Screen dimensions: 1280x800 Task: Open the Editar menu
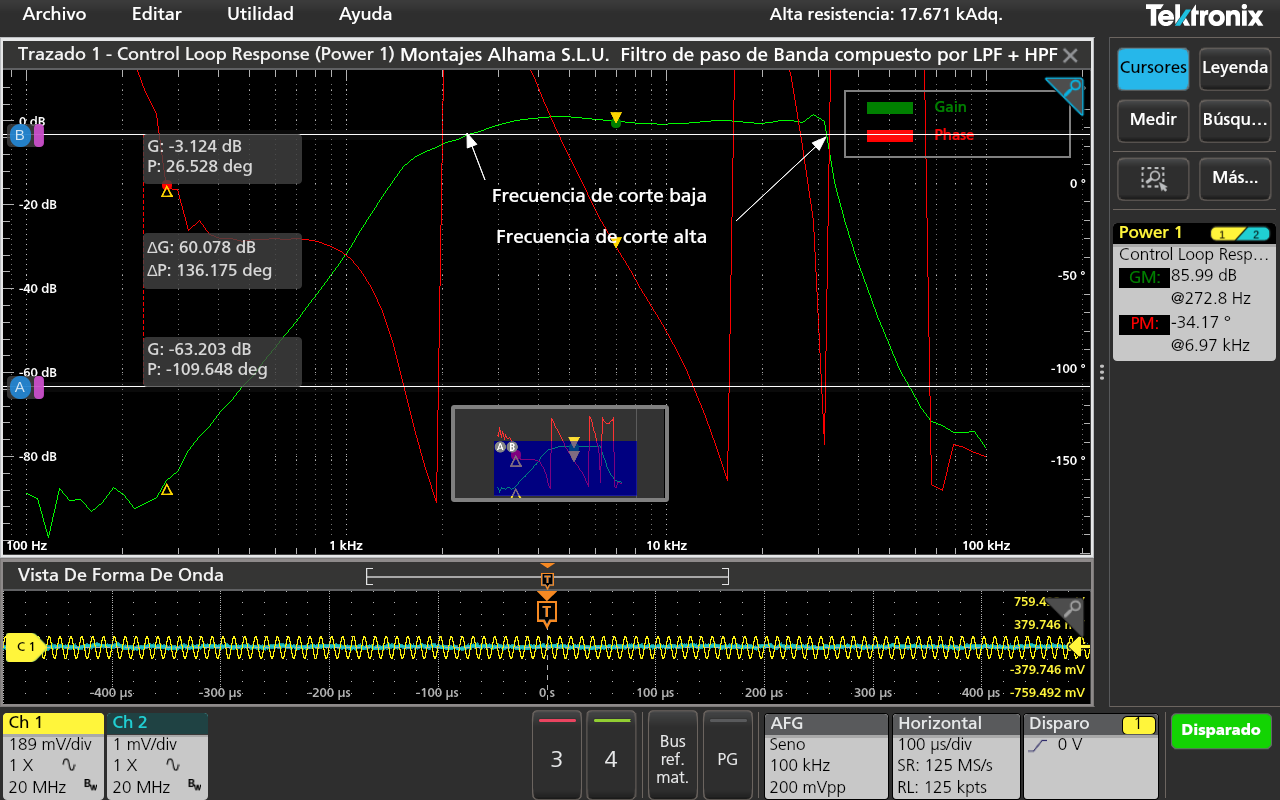tap(157, 14)
